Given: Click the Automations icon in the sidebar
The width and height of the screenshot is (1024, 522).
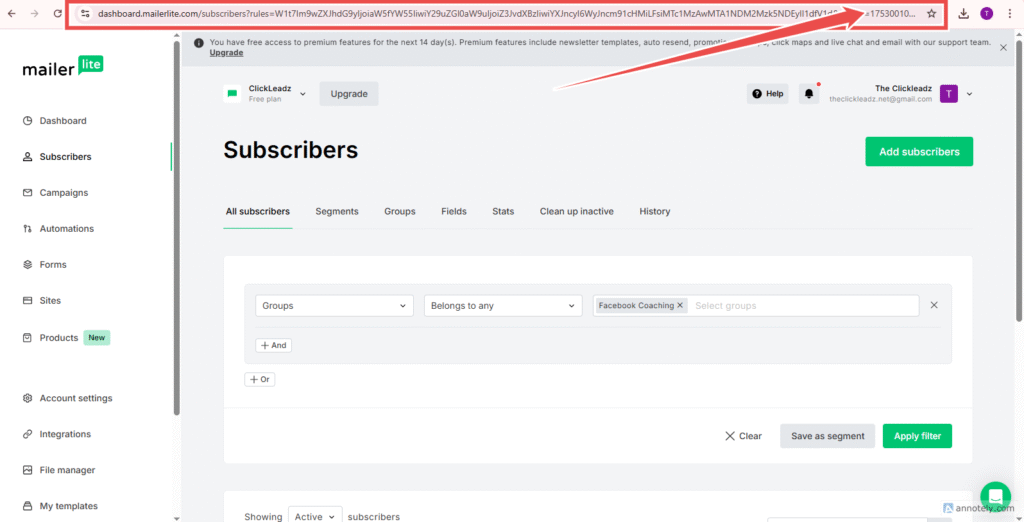Looking at the screenshot, I should coord(27,229).
